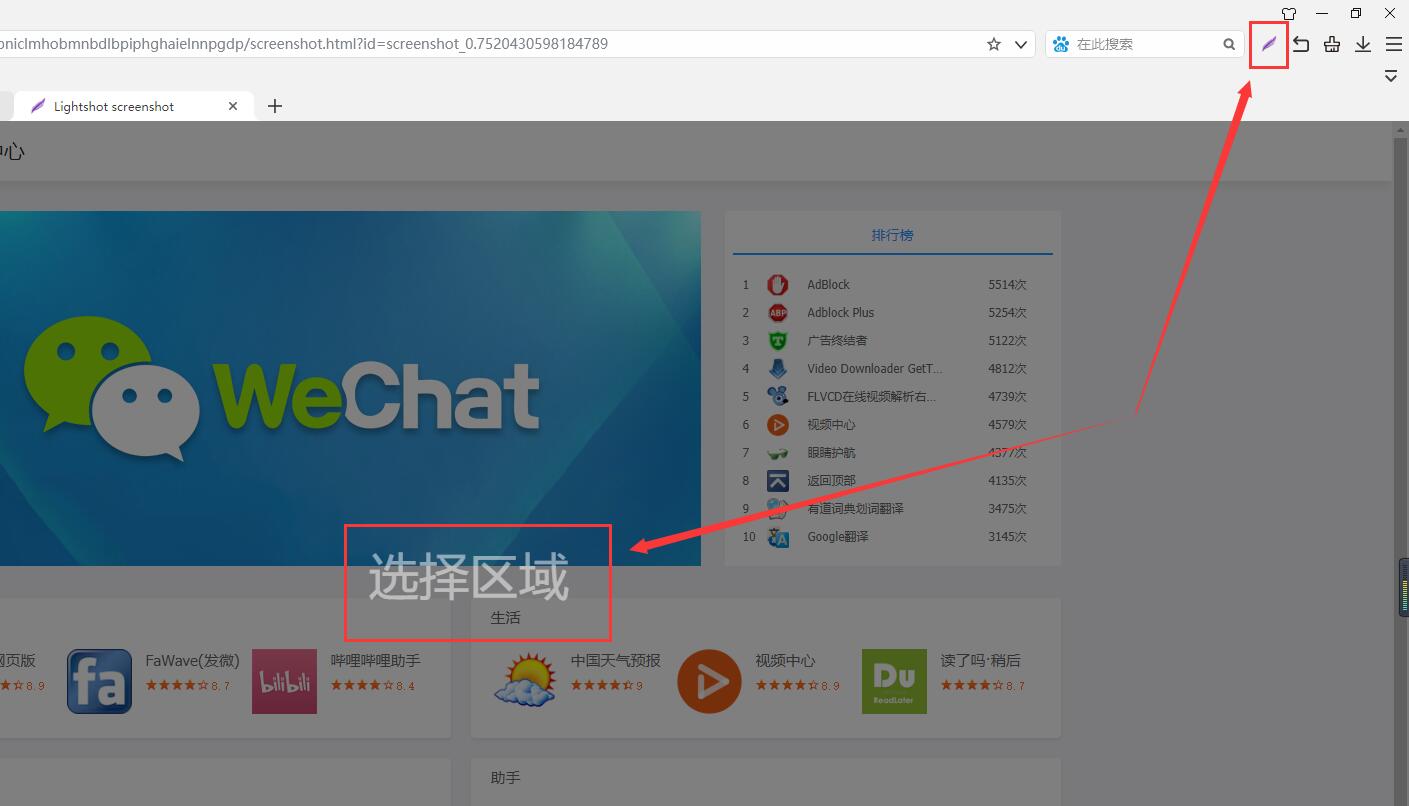
Task: Click the cleaner brush icon in the toolbar
Action: coord(1331,44)
